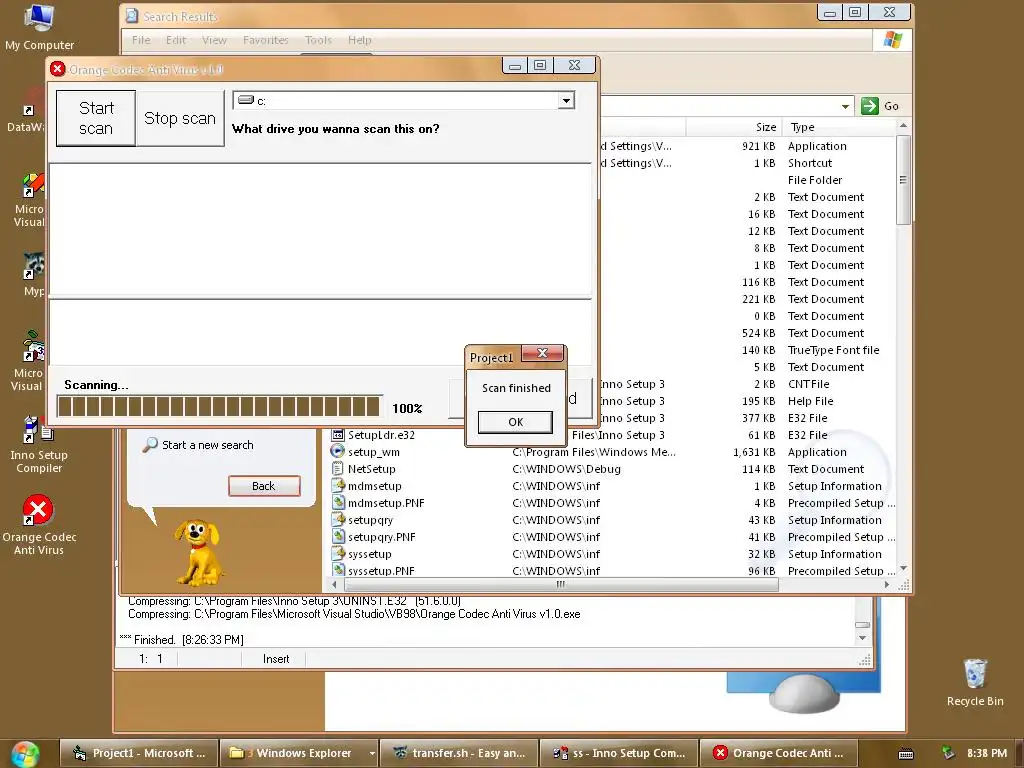1024x768 pixels.
Task: Click the Stop scan button
Action: coord(180,118)
